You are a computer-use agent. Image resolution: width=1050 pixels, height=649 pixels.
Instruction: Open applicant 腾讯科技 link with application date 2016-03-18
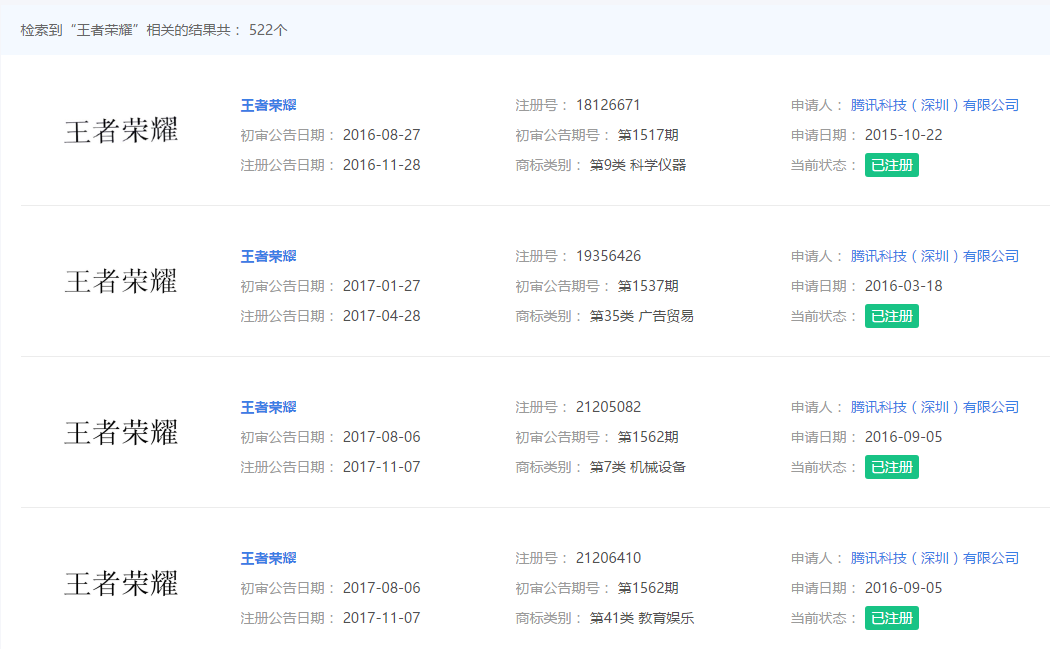coord(935,256)
